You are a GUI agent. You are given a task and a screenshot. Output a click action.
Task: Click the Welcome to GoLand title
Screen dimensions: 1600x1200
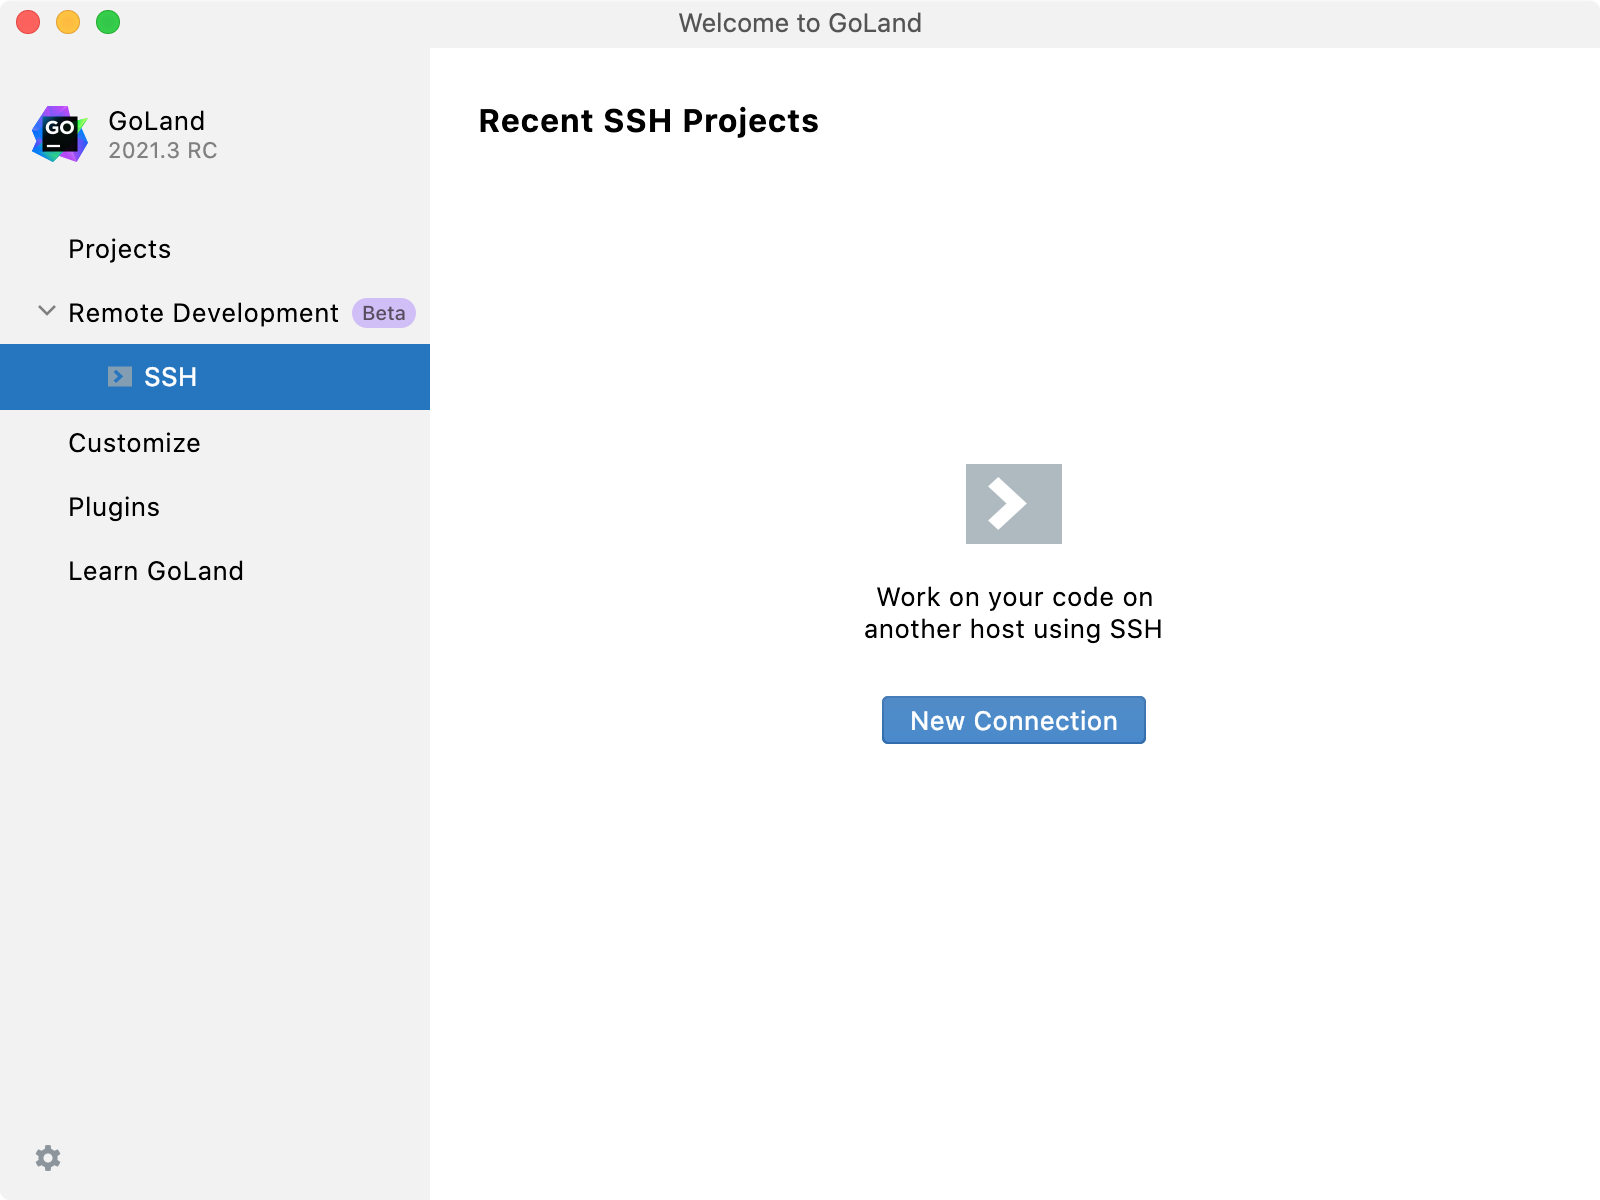800,23
